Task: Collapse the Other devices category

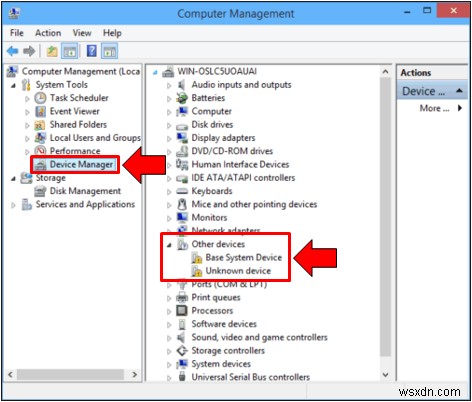Action: tap(169, 245)
